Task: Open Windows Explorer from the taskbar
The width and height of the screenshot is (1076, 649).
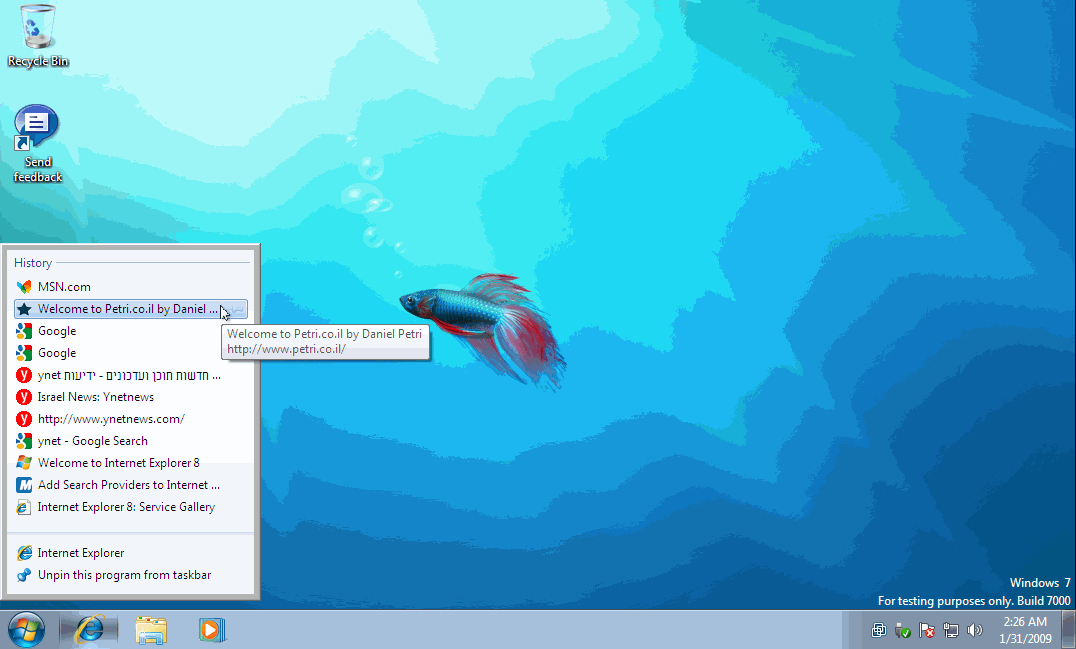Action: pos(151,630)
